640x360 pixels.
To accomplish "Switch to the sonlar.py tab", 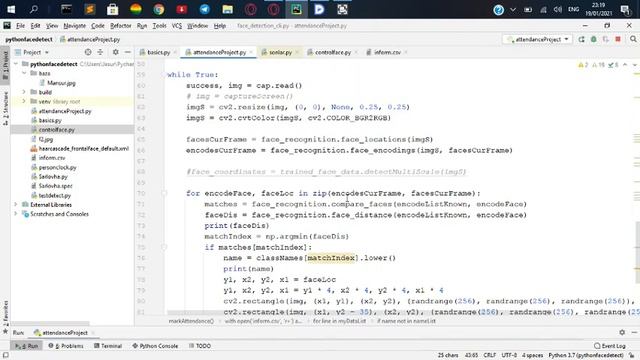I will (x=280, y=52).
